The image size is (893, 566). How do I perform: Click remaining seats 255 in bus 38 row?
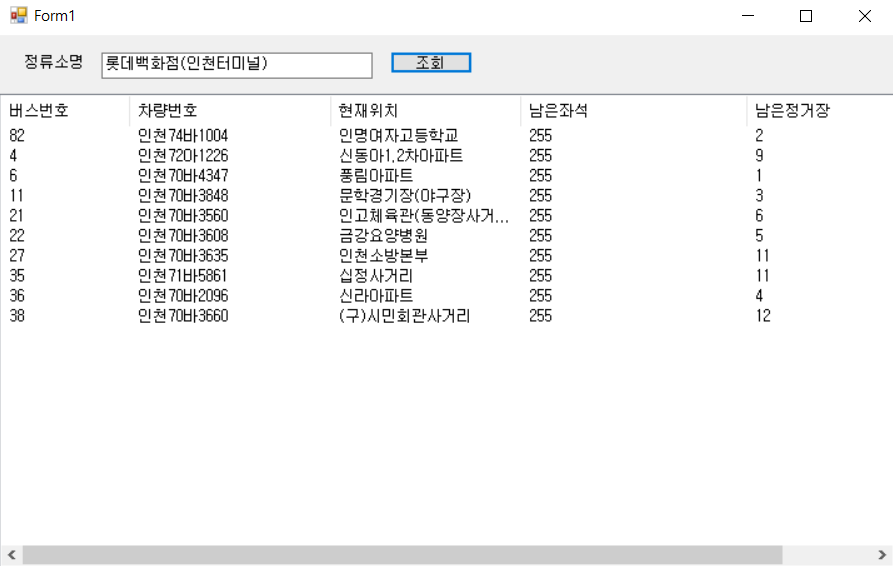[x=540, y=315]
